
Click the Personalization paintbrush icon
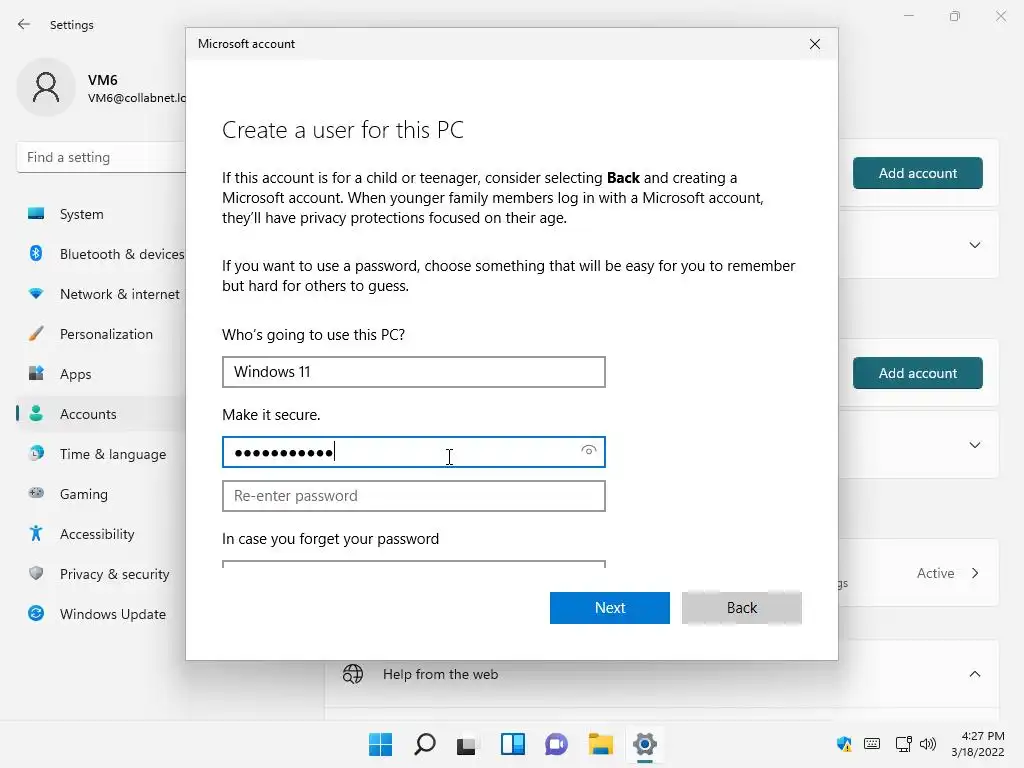(36, 334)
